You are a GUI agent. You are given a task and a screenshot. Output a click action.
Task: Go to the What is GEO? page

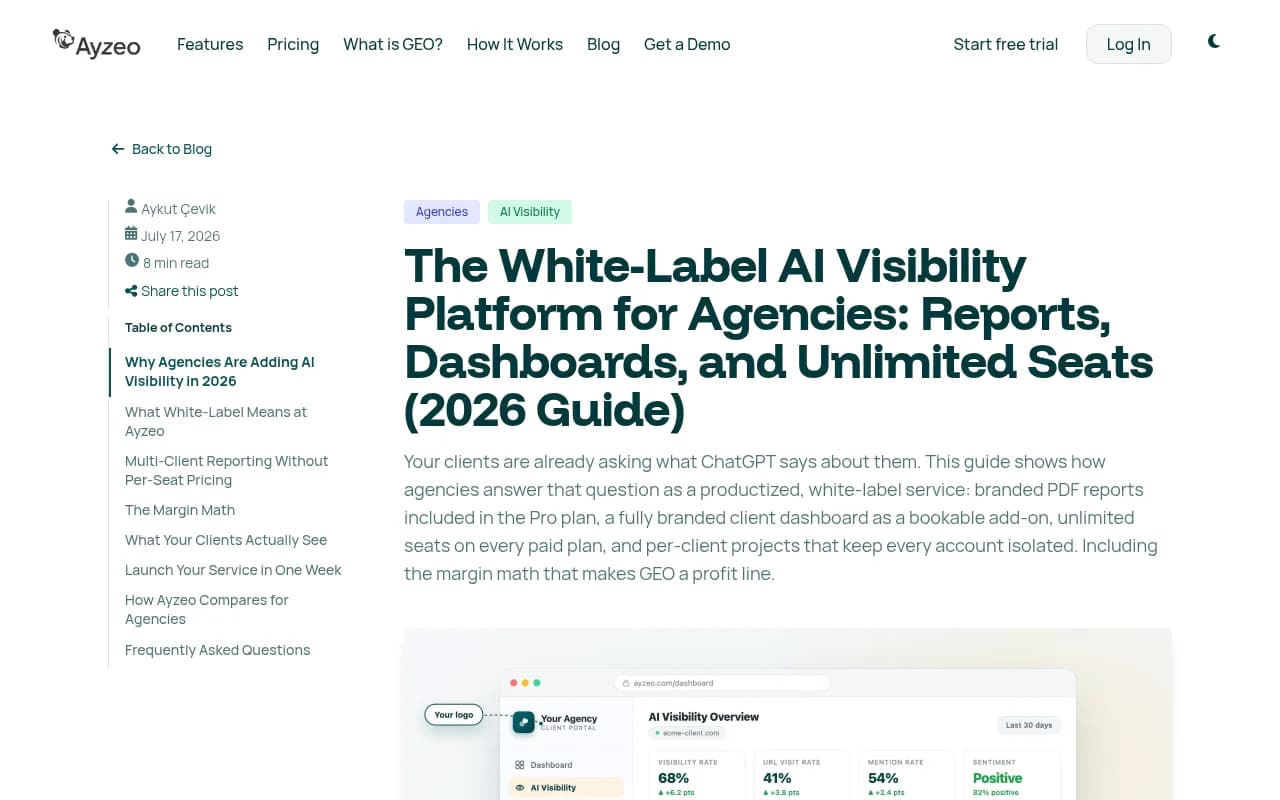393,44
